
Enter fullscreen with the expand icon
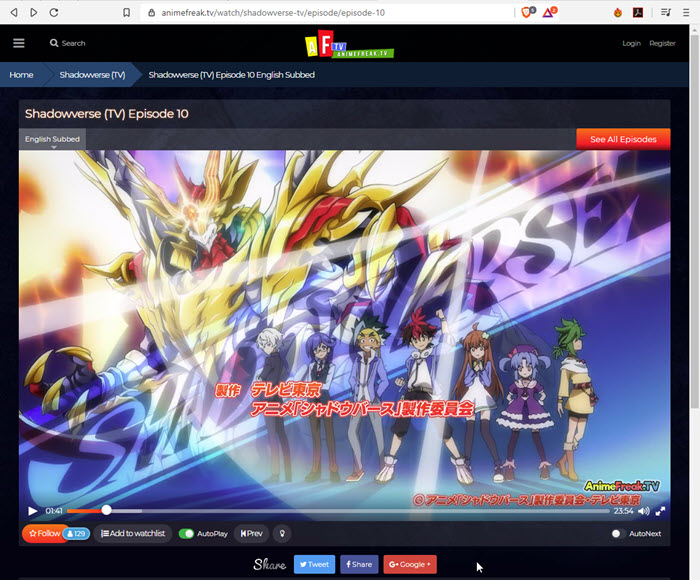point(661,511)
